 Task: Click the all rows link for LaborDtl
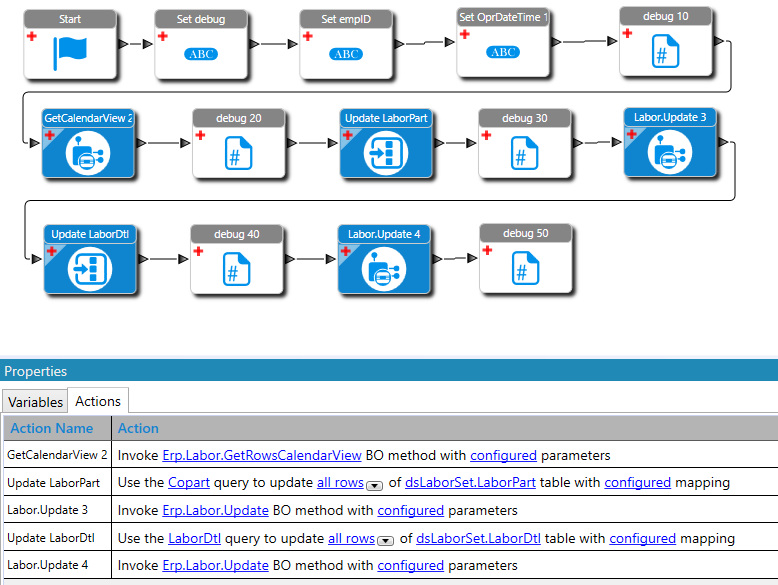click(351, 538)
